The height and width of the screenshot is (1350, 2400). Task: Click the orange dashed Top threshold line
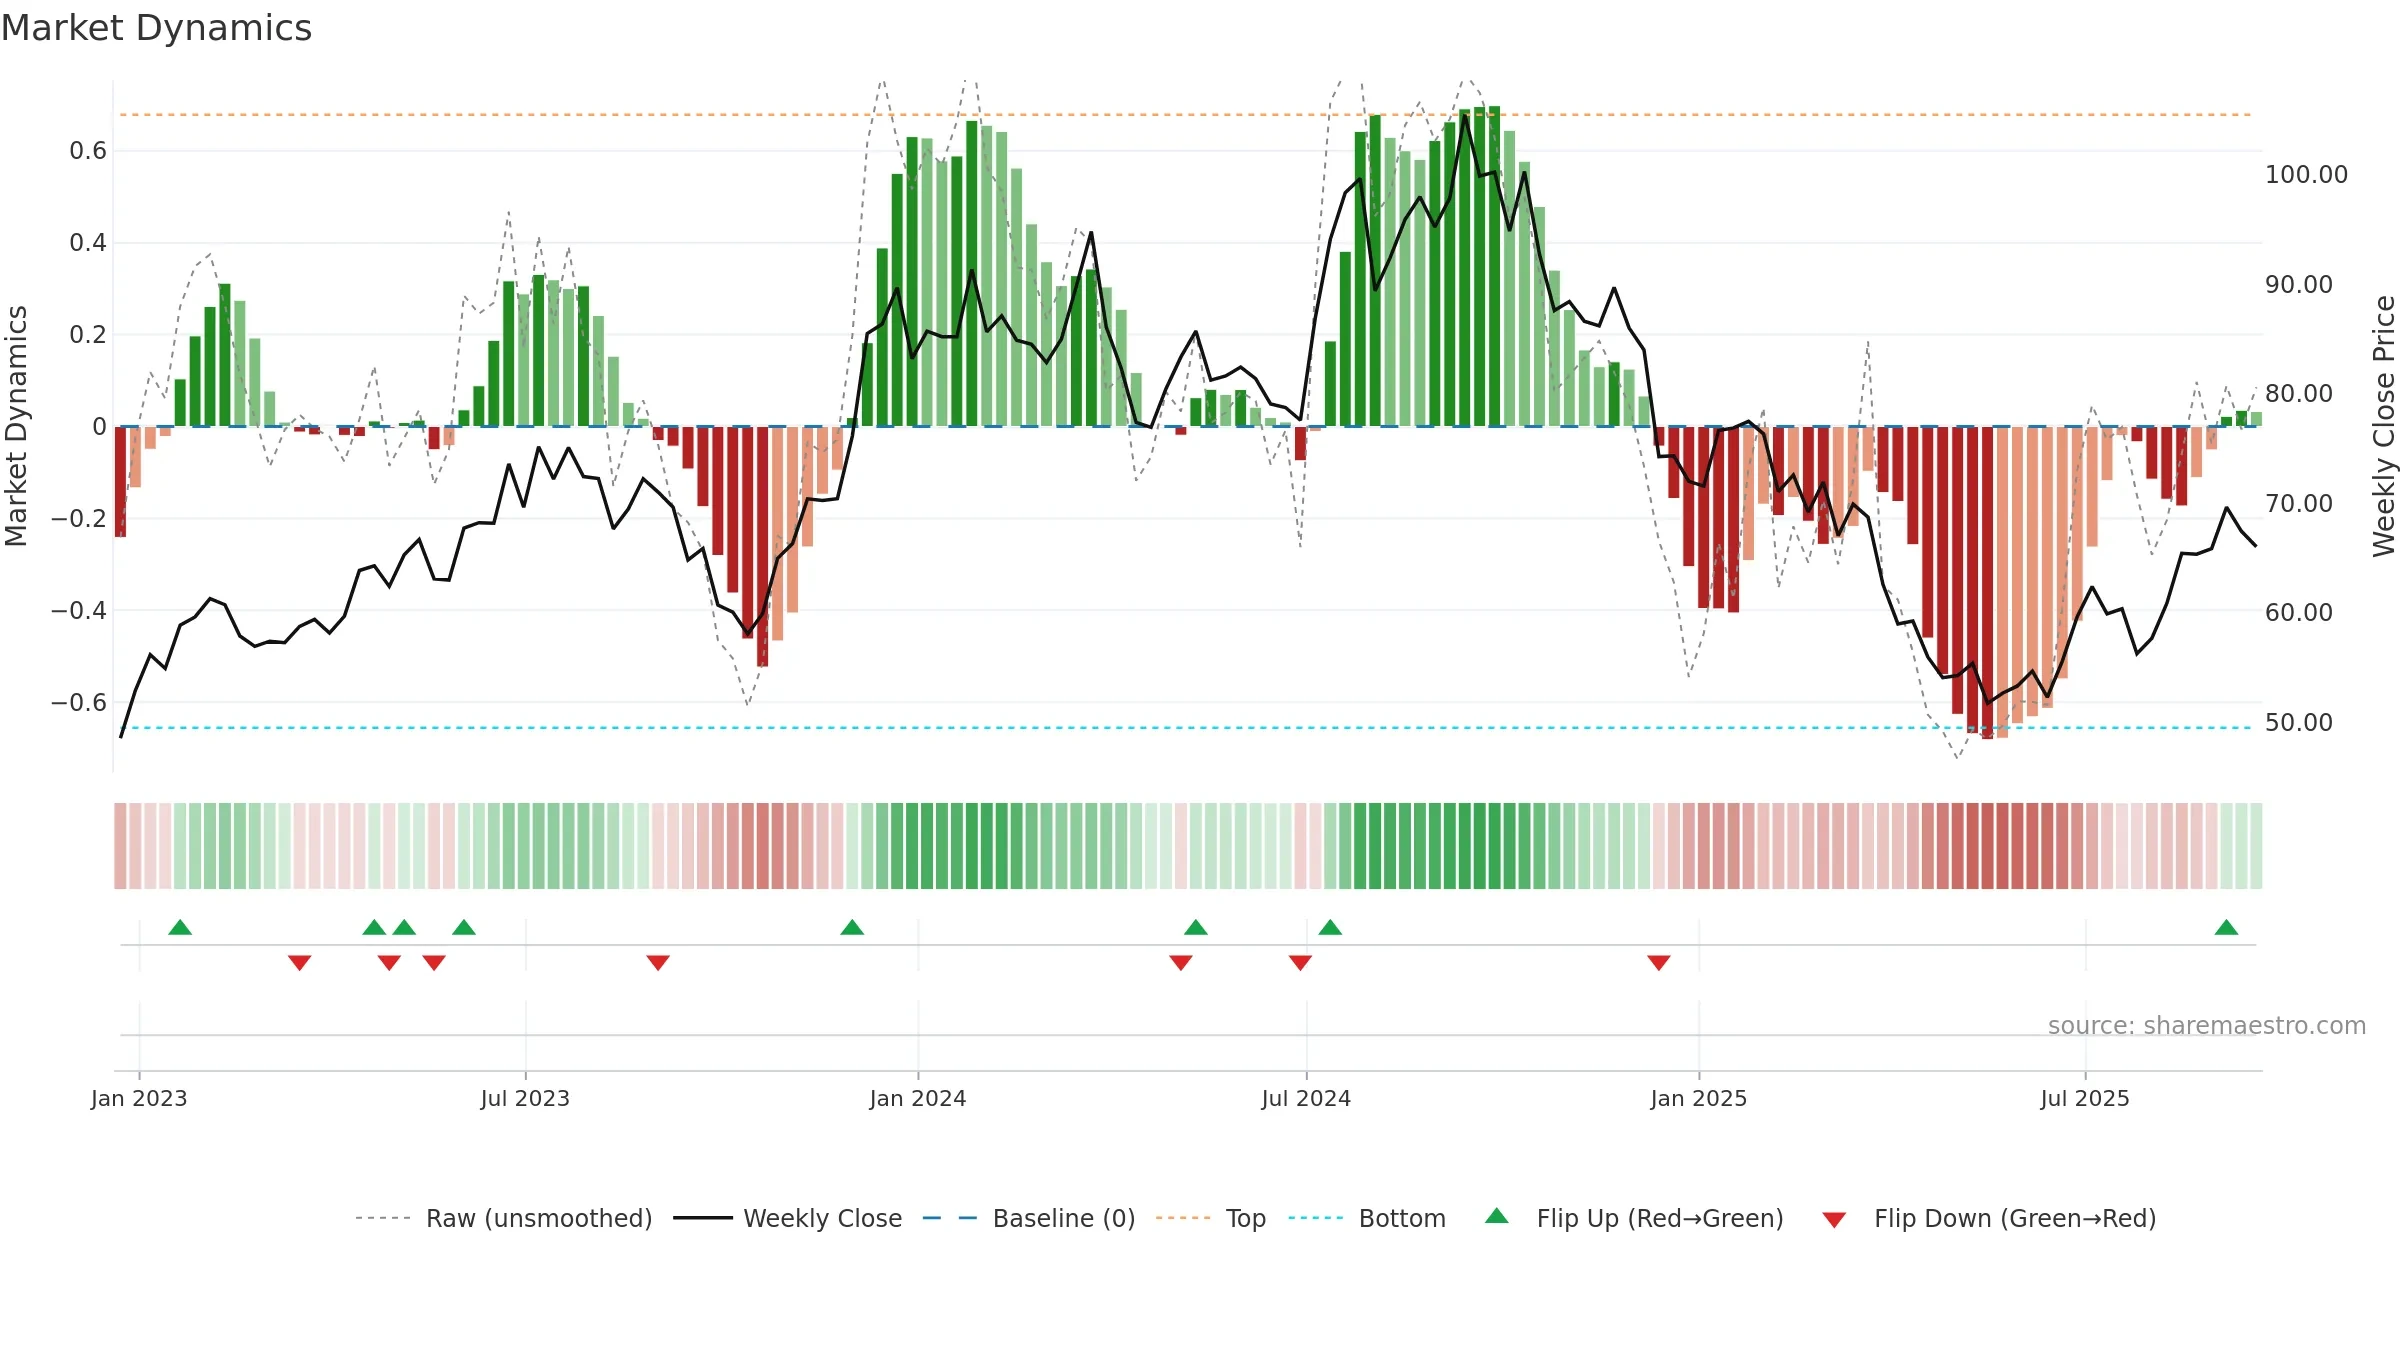click(1186, 115)
